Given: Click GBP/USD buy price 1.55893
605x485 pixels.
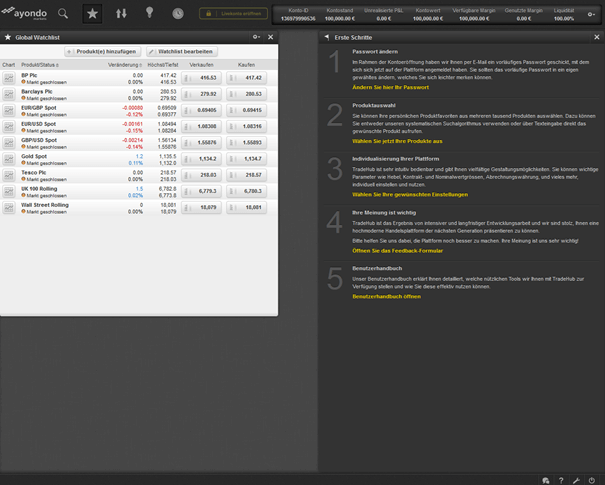Looking at the screenshot, I should [x=247, y=143].
